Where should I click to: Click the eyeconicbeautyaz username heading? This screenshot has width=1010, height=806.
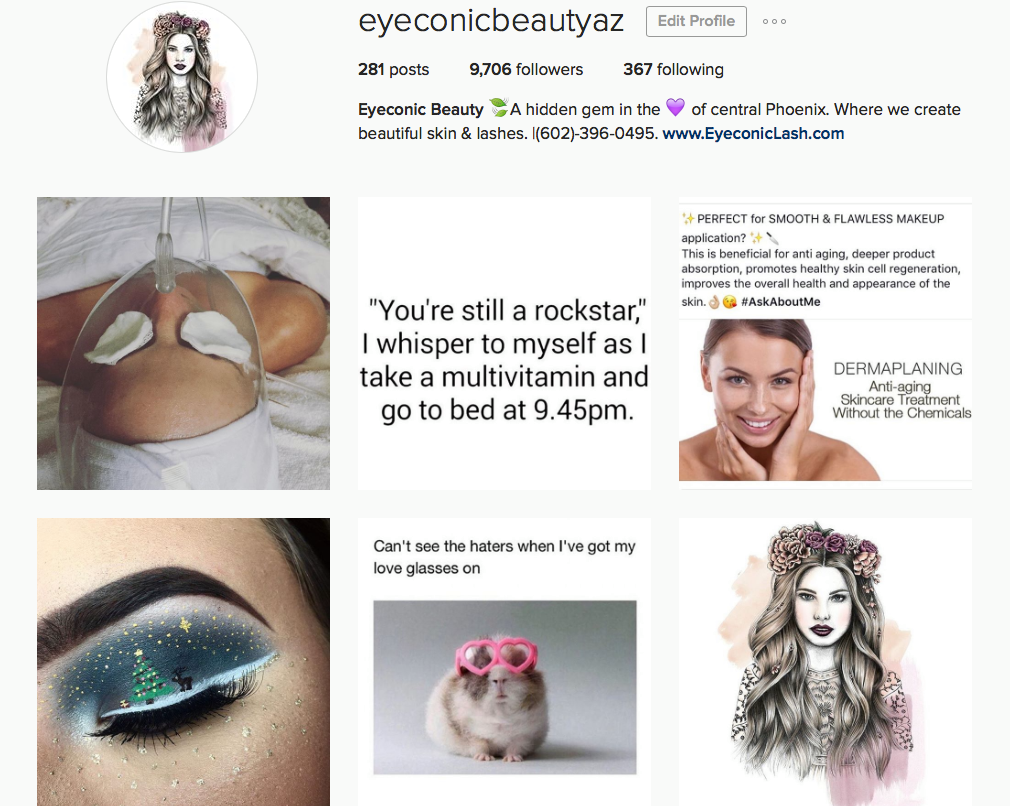(491, 21)
